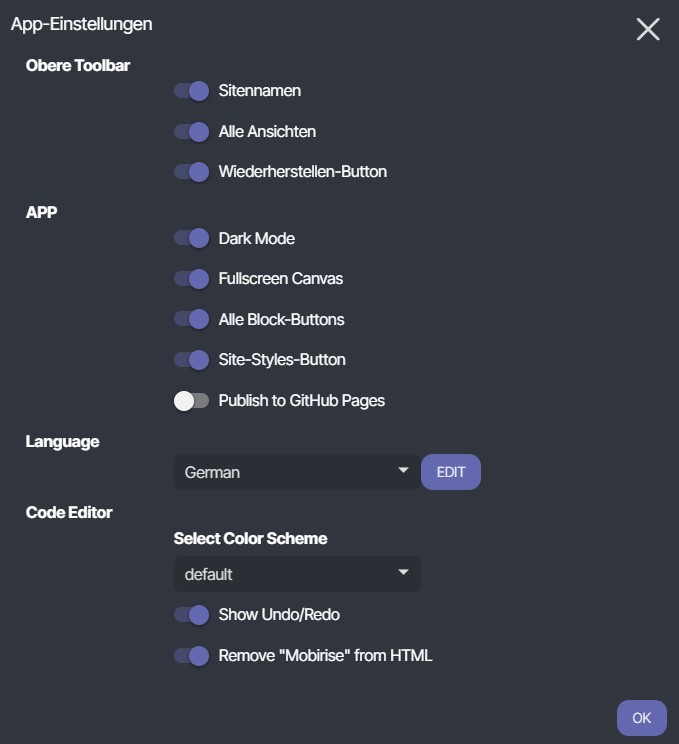Image resolution: width=679 pixels, height=744 pixels.
Task: Toggle Show Undo/Redo switch
Action: tap(191, 615)
